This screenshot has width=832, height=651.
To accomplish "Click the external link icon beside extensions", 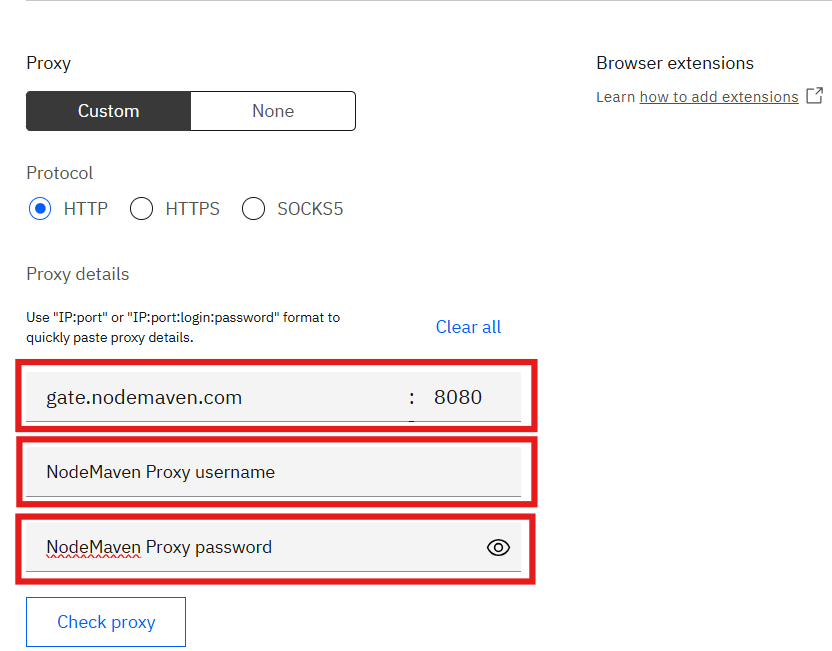I will 814,96.
